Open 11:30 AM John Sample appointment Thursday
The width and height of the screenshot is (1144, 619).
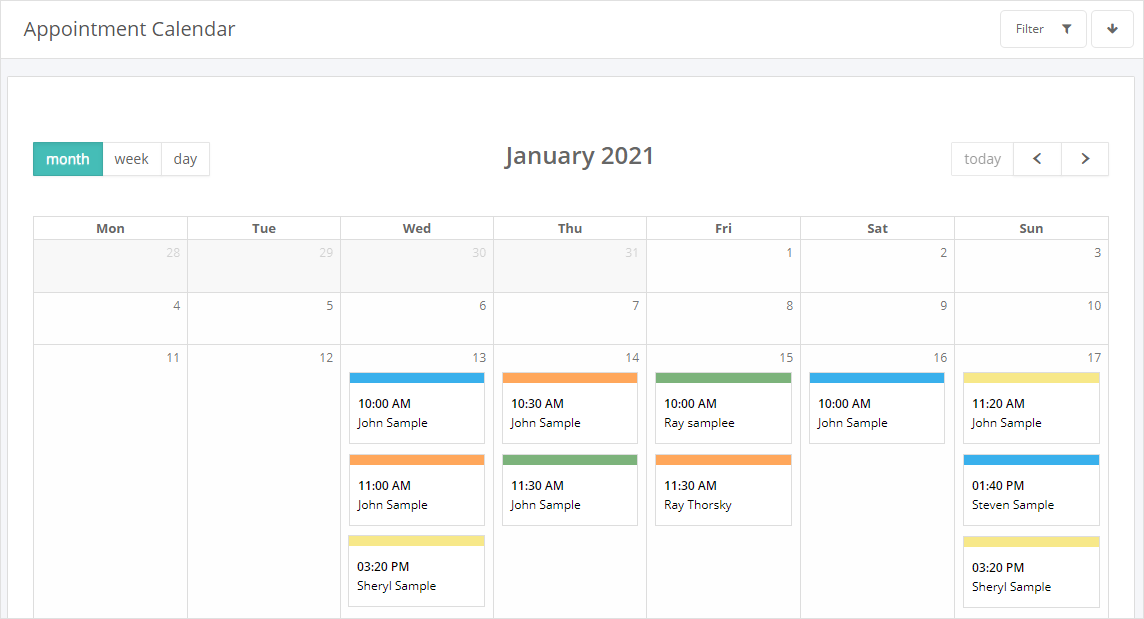(x=569, y=495)
